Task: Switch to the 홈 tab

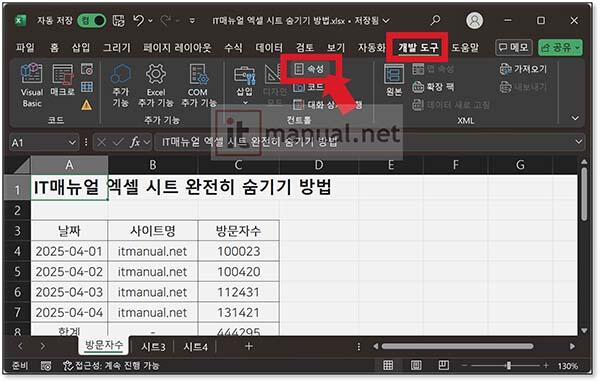Action: [54, 47]
